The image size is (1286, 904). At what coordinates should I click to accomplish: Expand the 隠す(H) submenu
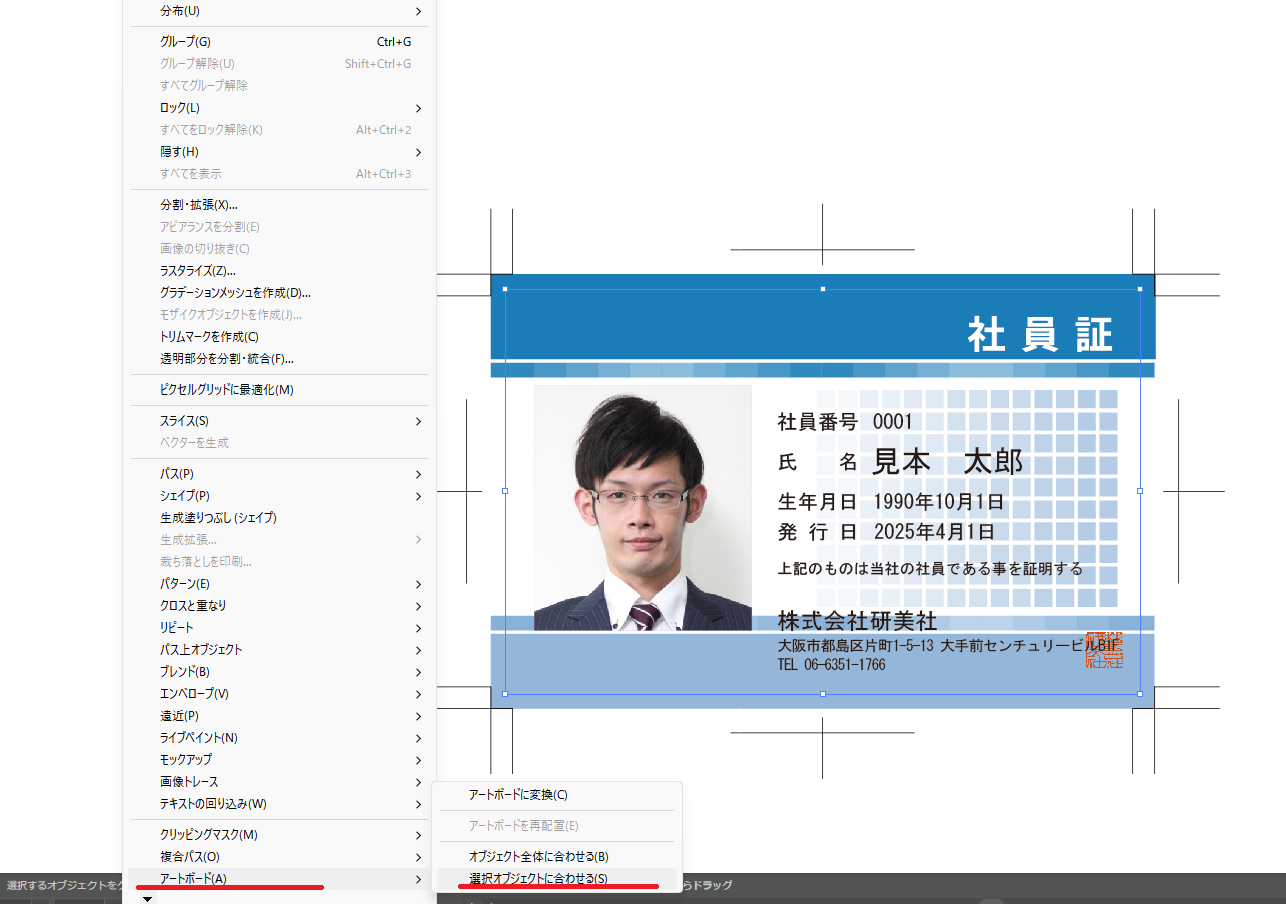(x=179, y=152)
